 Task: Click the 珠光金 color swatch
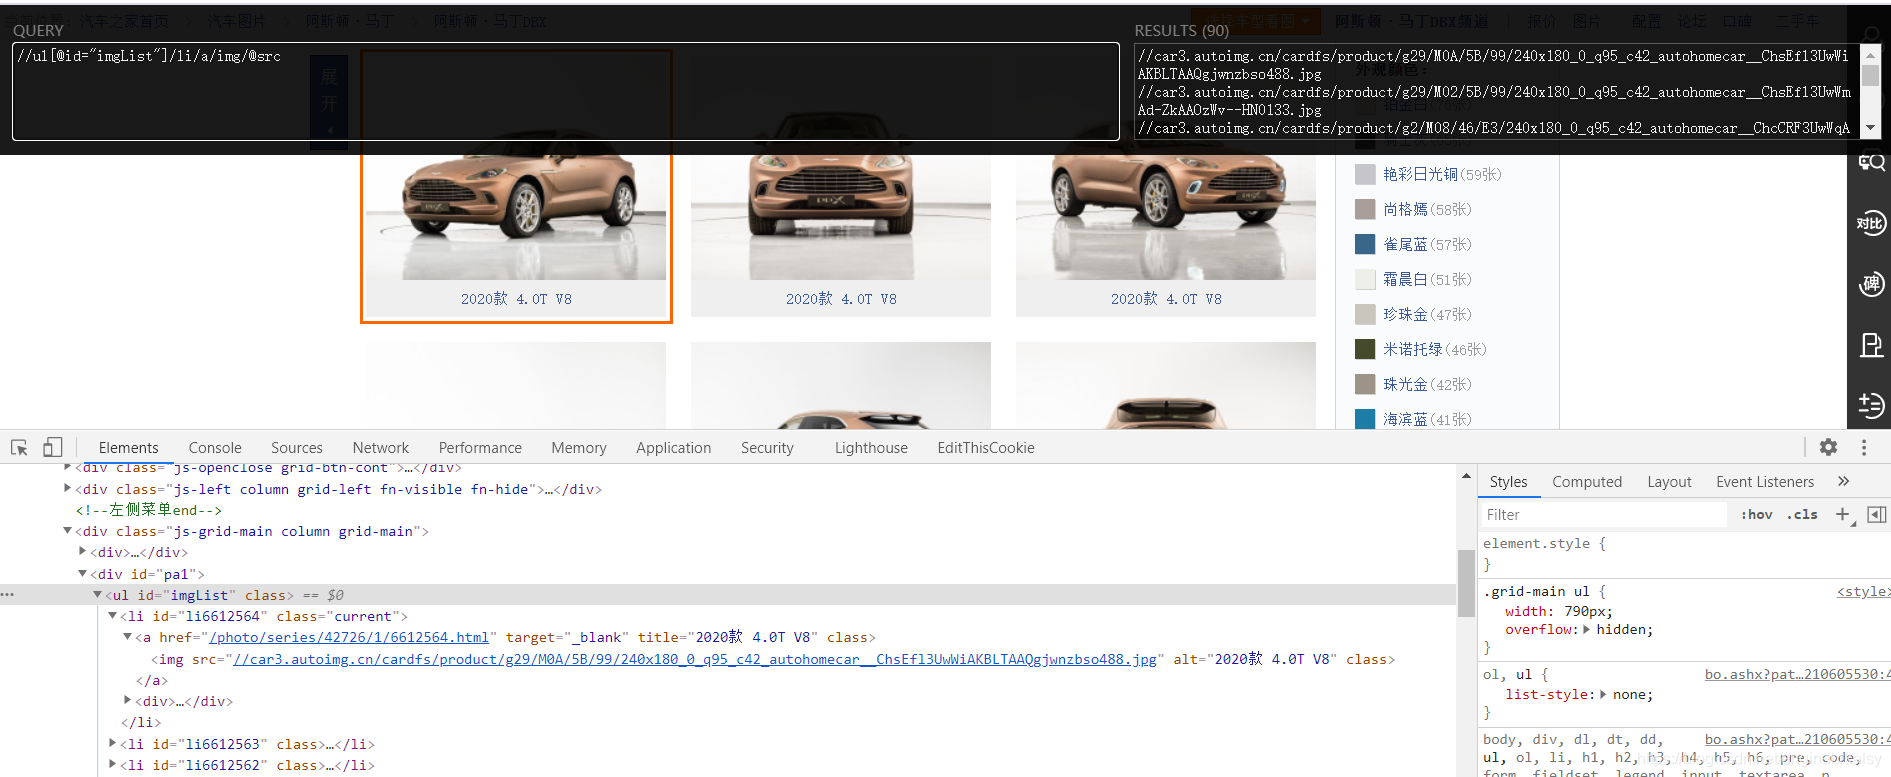[x=1365, y=384]
